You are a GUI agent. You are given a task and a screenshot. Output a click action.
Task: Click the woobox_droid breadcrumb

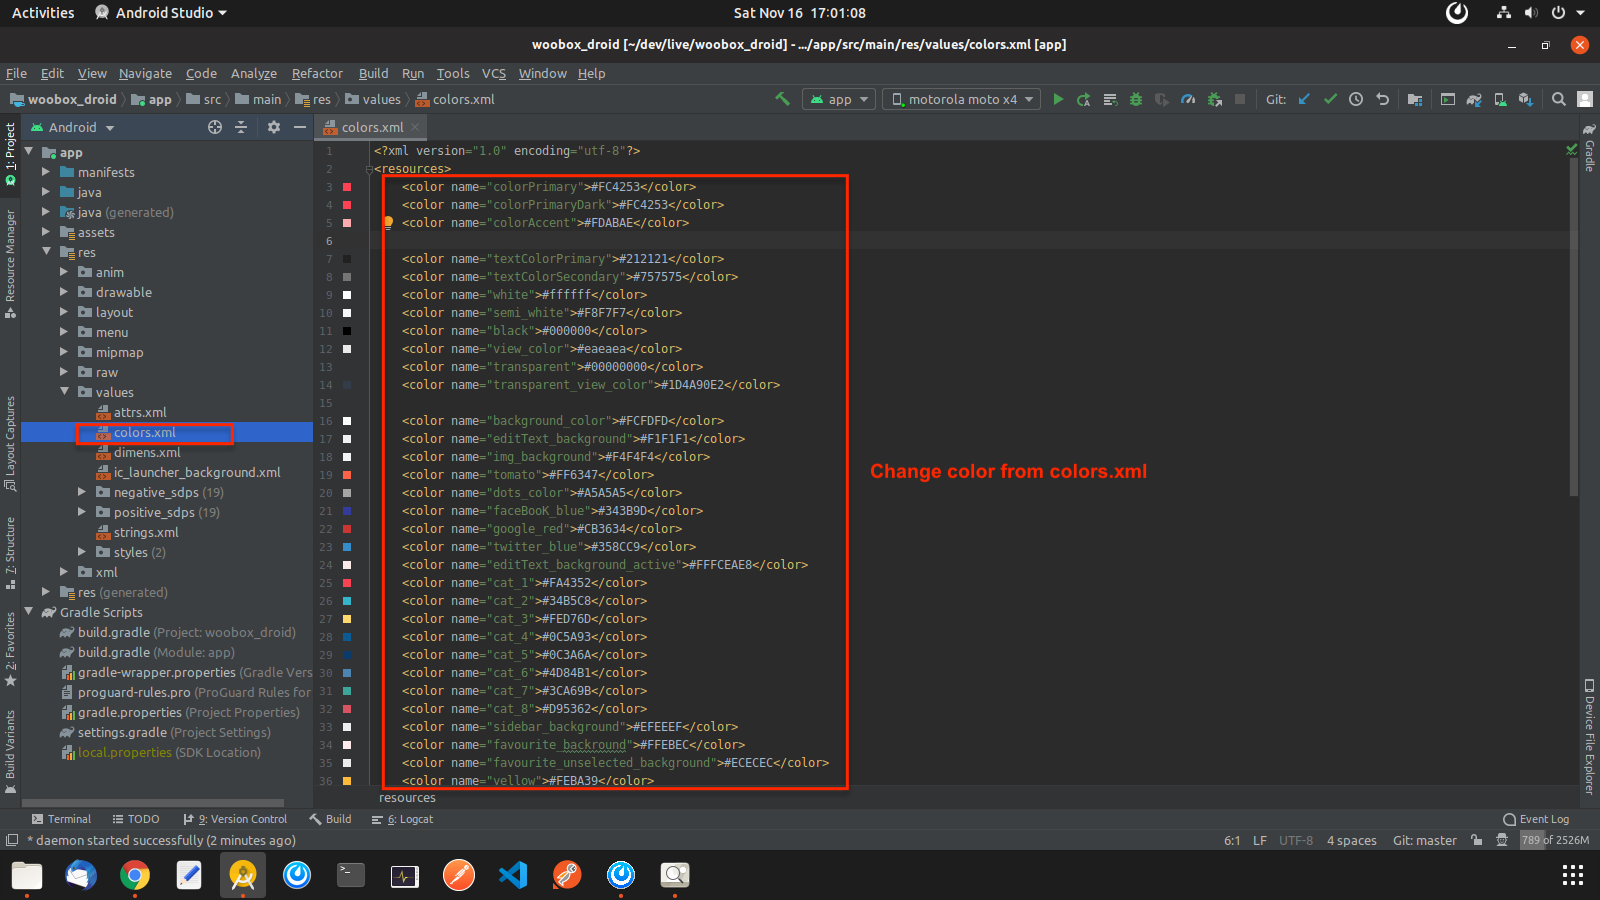63,99
